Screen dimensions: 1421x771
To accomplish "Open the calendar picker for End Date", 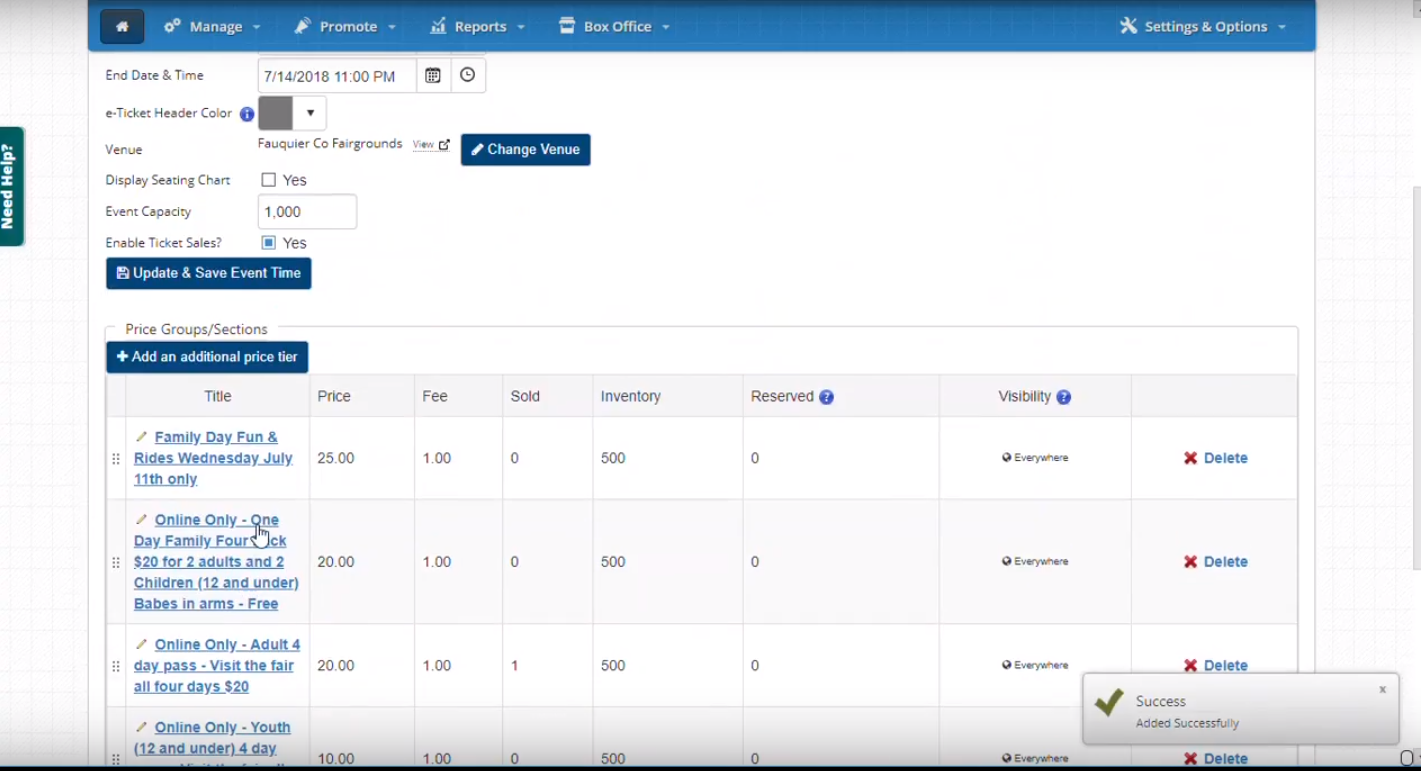I will pyautogui.click(x=433, y=76).
